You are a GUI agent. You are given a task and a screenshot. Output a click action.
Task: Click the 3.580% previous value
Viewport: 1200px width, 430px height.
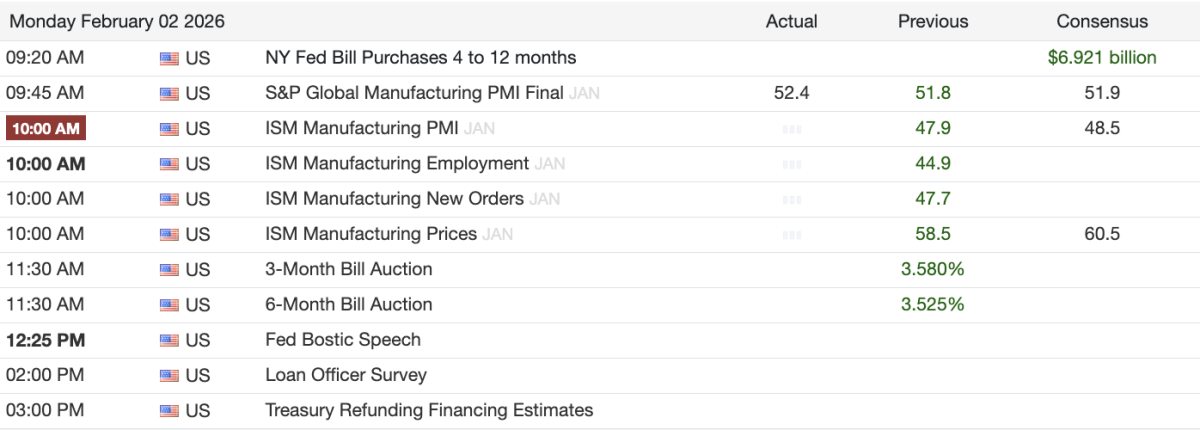932,269
